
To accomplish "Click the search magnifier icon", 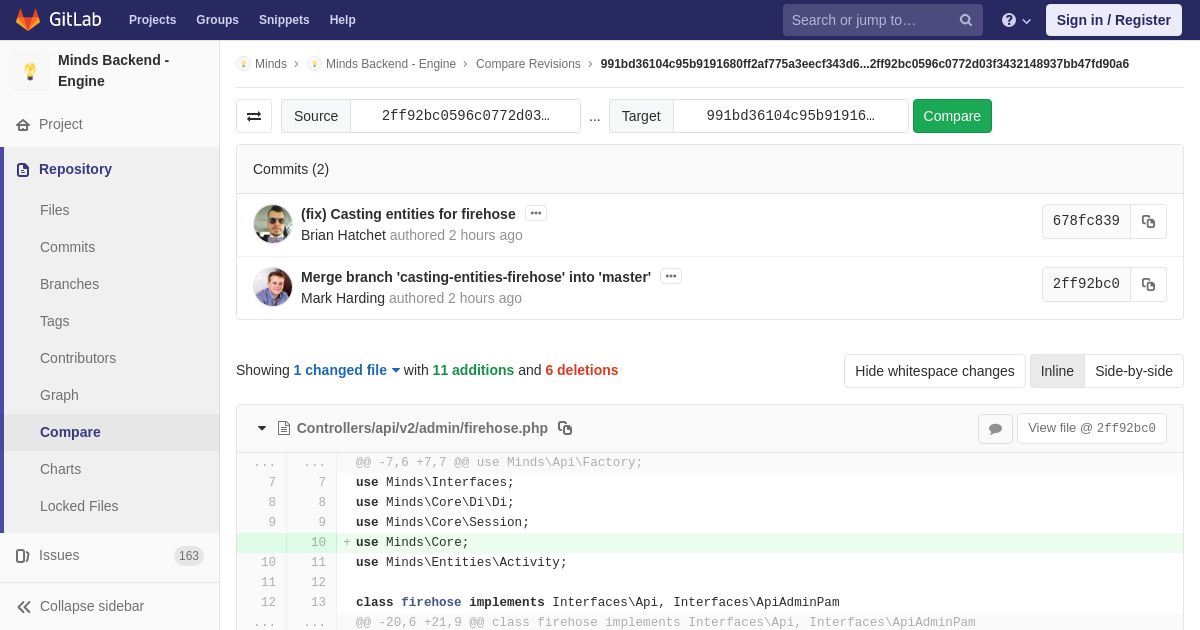I will (965, 20).
